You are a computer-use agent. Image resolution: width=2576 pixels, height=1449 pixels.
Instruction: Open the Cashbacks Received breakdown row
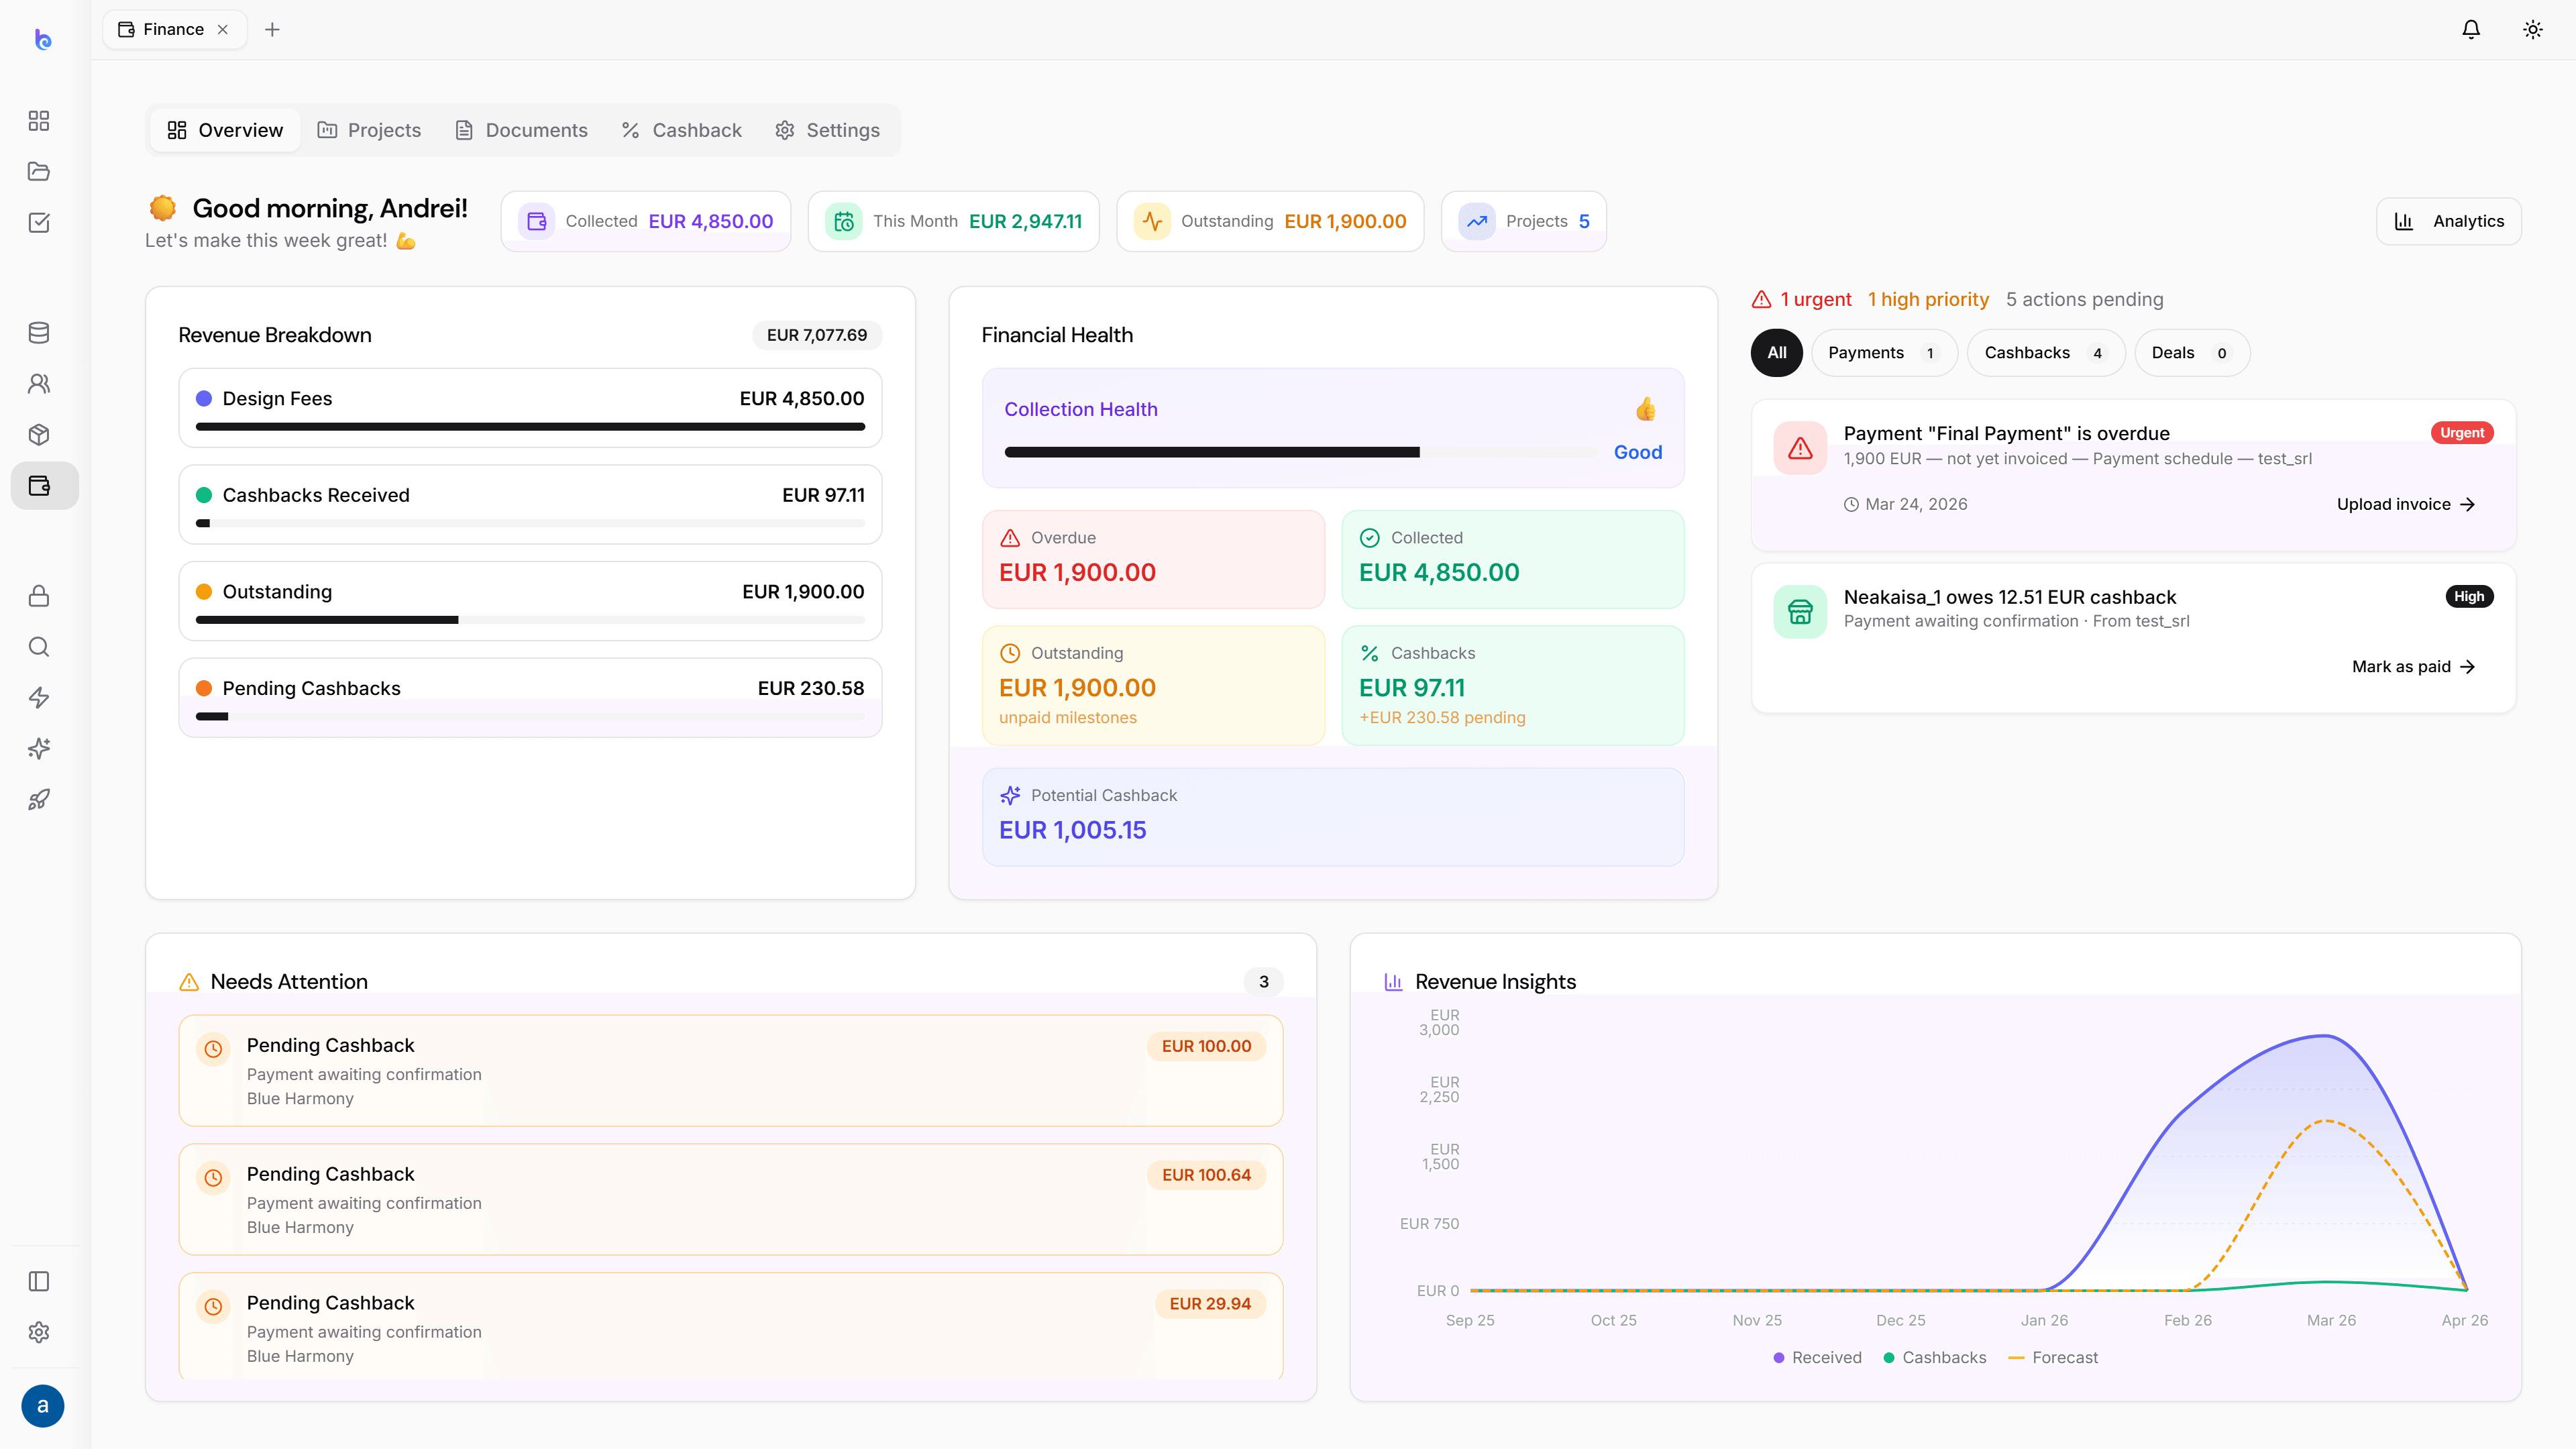[x=530, y=505]
